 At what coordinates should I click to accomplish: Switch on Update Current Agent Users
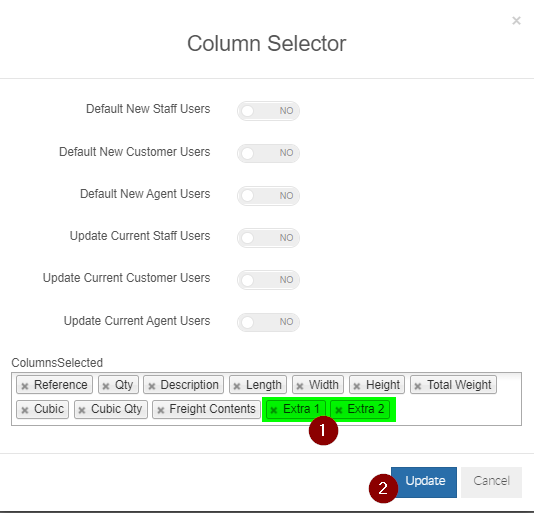coord(268,322)
